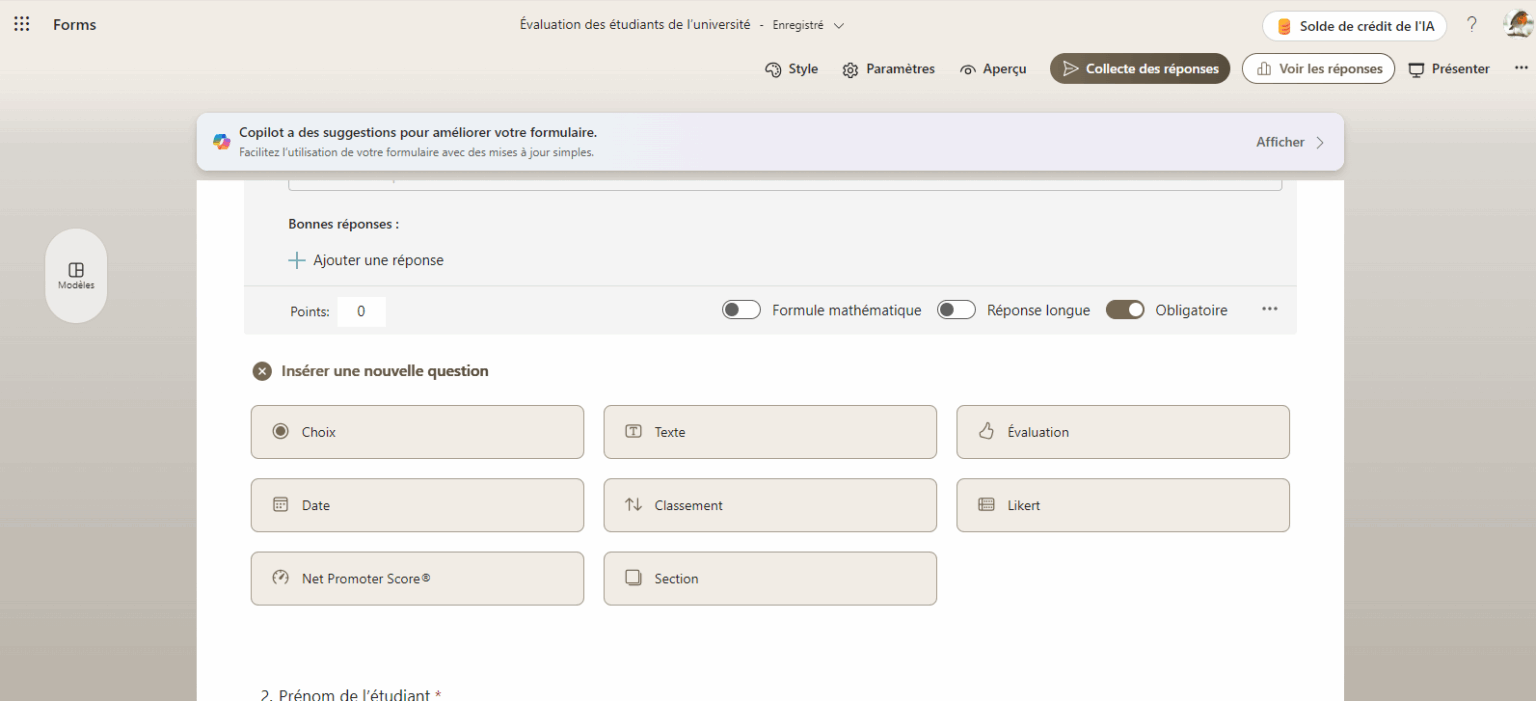Expand the Enregistré save status chevron
The width and height of the screenshot is (1536, 701).
pyautogui.click(x=838, y=24)
